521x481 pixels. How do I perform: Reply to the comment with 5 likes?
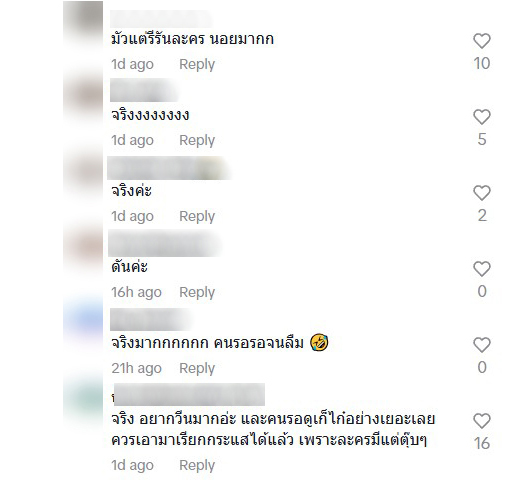[197, 140]
